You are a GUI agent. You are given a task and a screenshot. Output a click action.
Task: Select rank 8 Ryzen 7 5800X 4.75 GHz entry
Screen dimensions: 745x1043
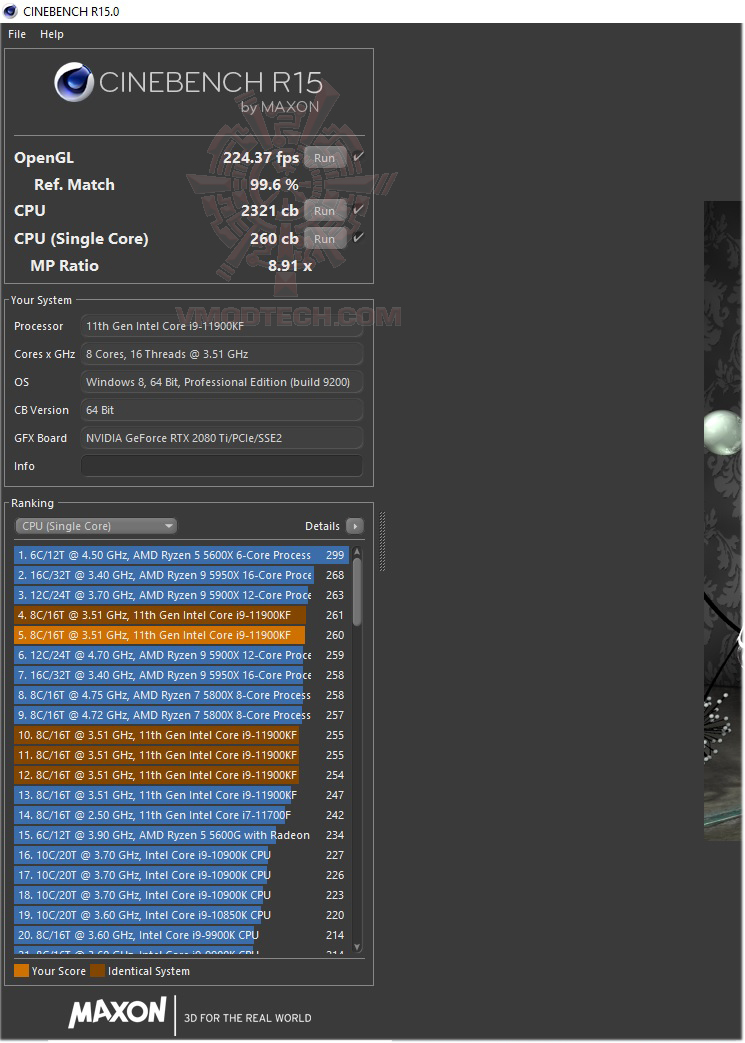181,694
